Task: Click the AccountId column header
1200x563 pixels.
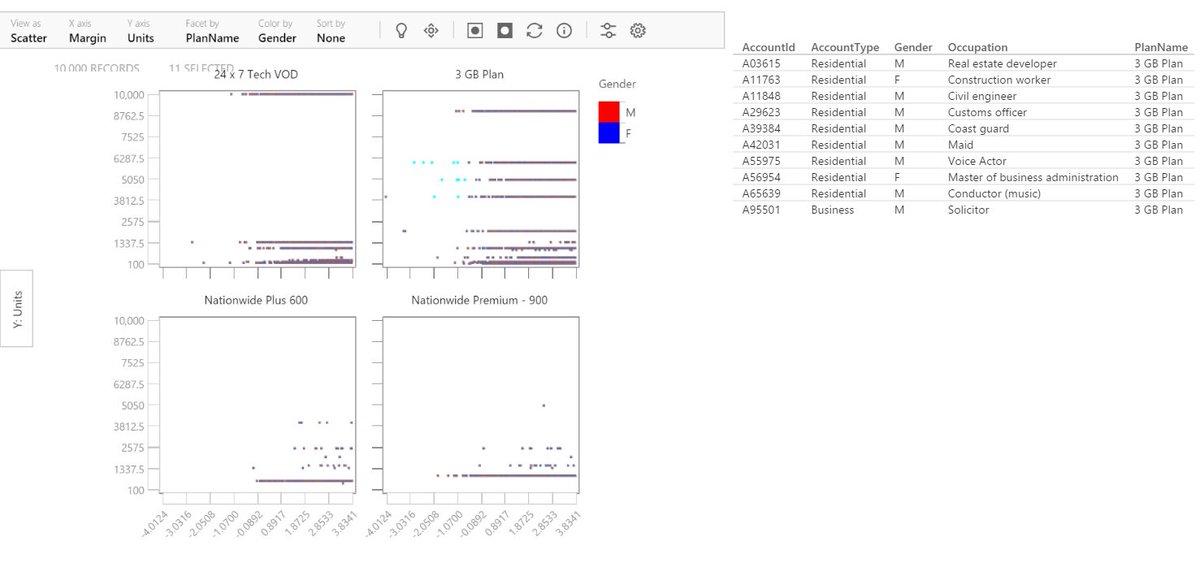Action: [x=768, y=47]
